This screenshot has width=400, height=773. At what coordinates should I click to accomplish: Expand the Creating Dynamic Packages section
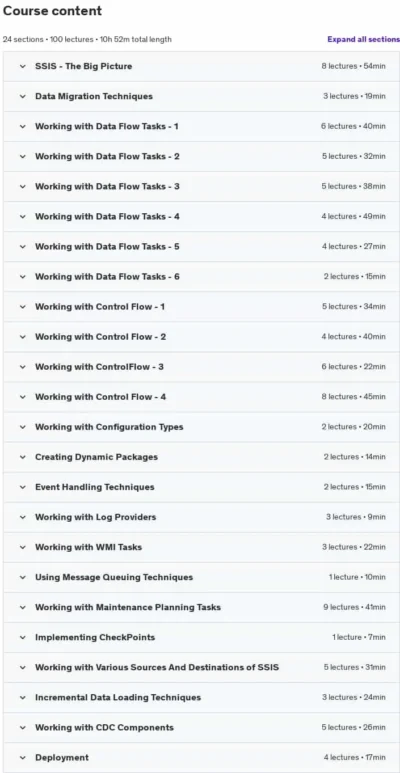point(201,457)
